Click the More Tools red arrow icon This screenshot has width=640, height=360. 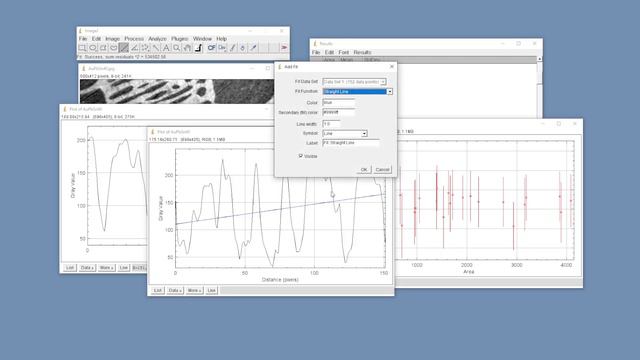(x=284, y=48)
